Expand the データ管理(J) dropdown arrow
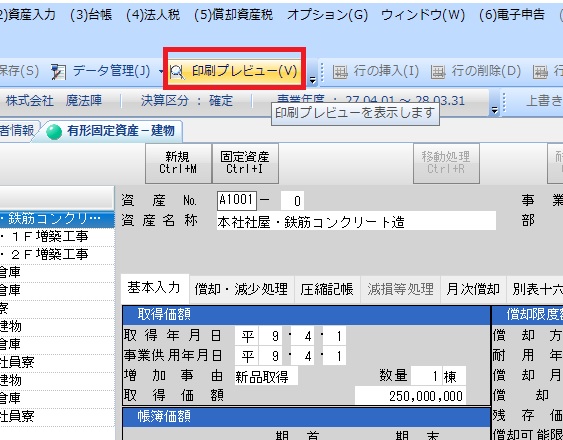563x440 pixels. click(161, 71)
